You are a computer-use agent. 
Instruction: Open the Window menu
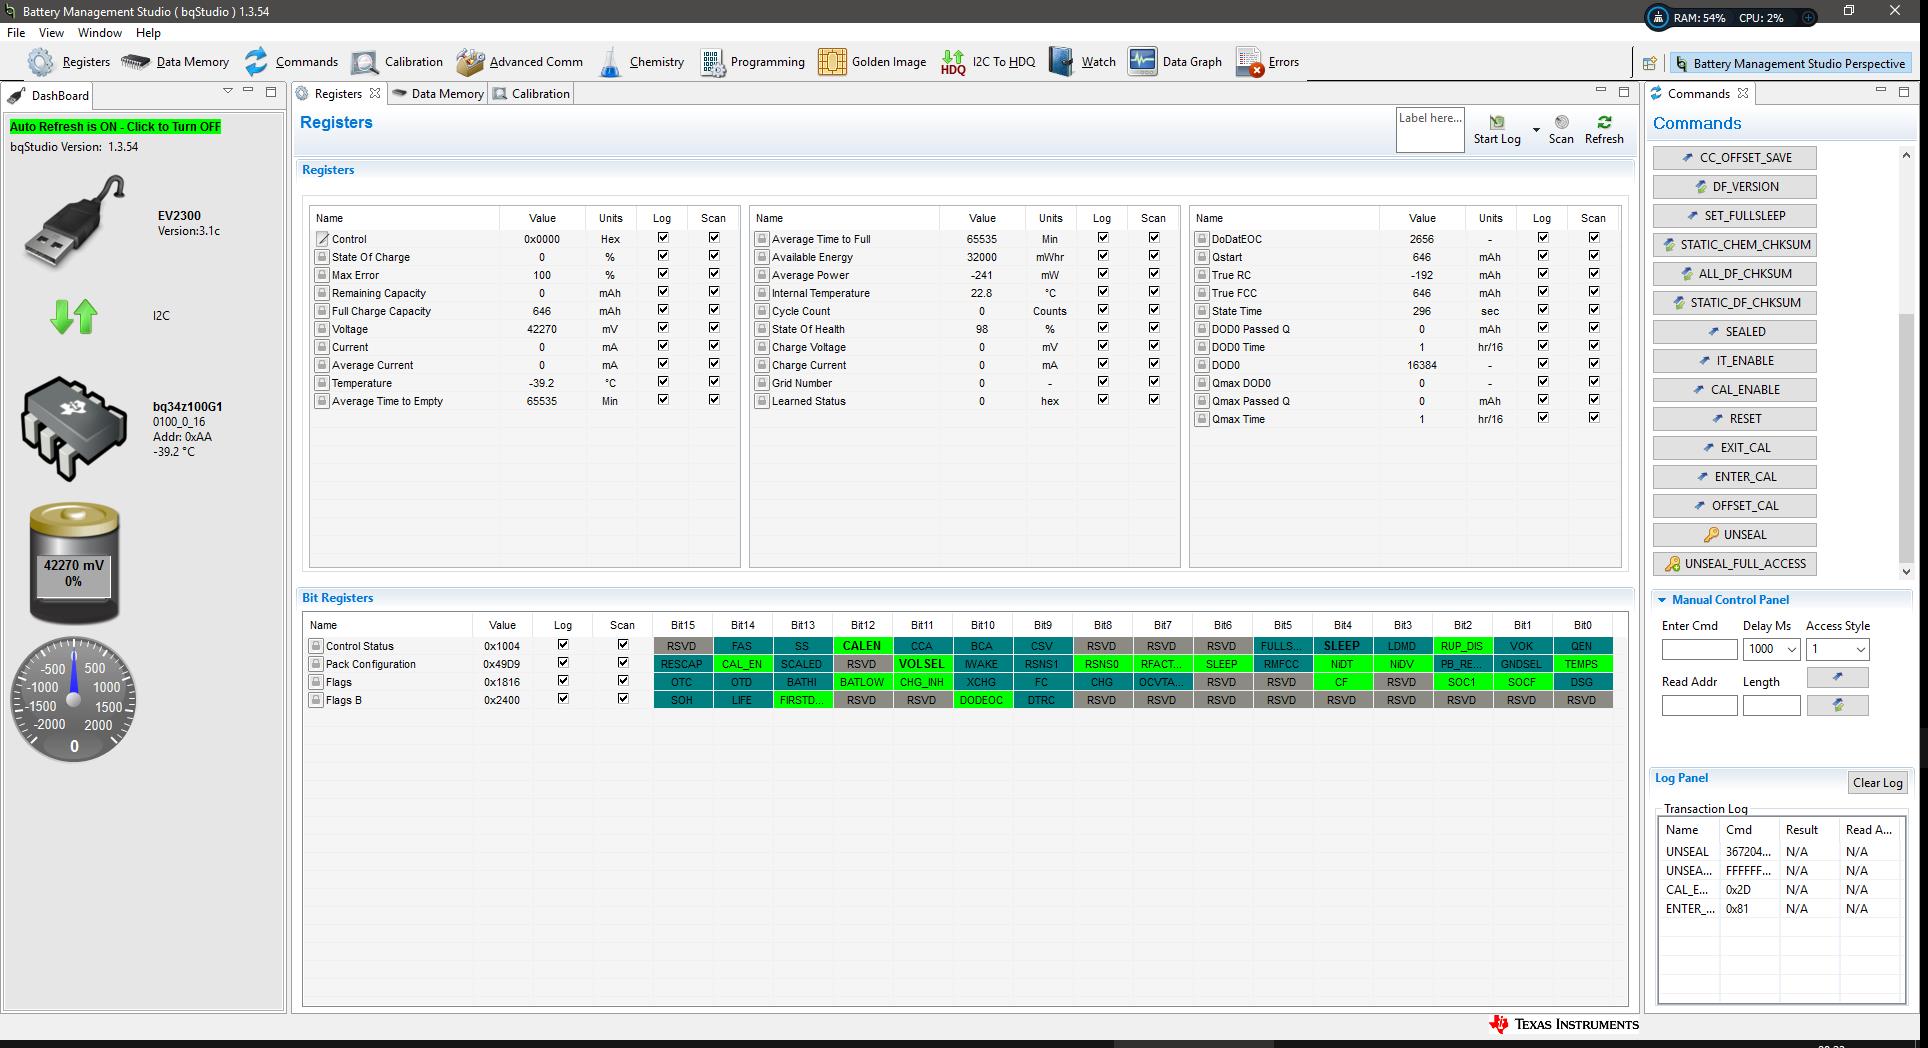pos(100,33)
